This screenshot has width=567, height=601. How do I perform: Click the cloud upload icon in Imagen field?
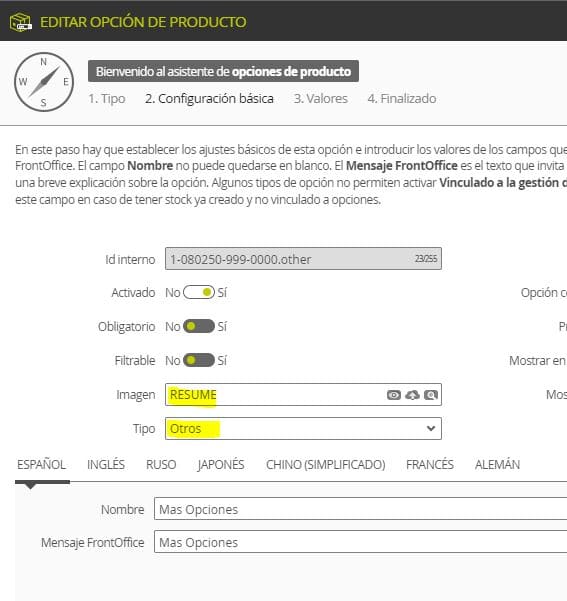(413, 395)
